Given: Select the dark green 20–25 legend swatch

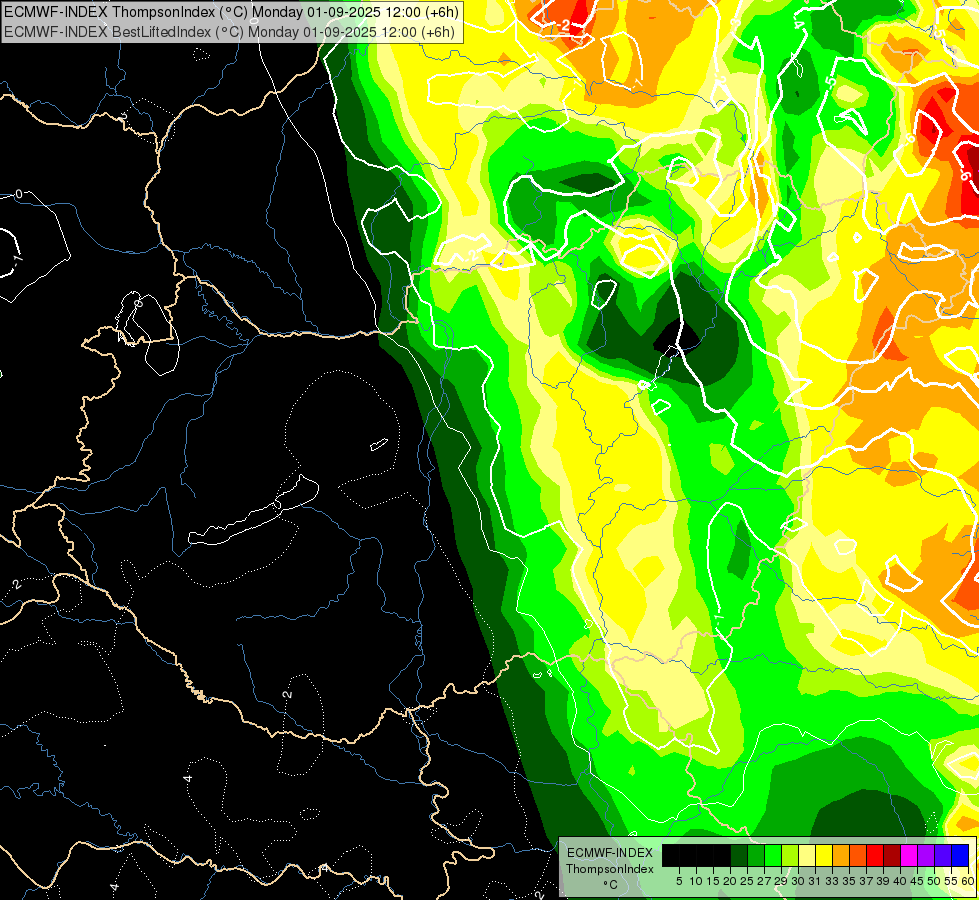Looking at the screenshot, I should pyautogui.click(x=739, y=855).
